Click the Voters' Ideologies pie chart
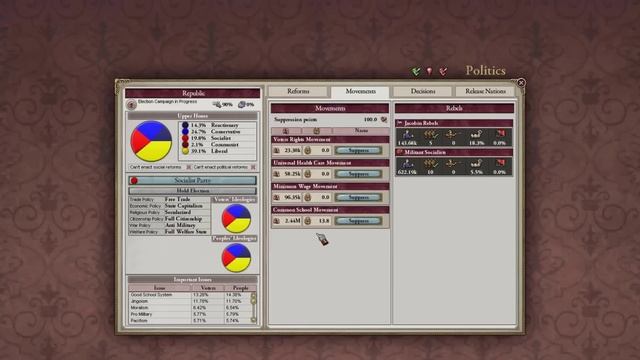The height and width of the screenshot is (360, 640). click(x=236, y=219)
